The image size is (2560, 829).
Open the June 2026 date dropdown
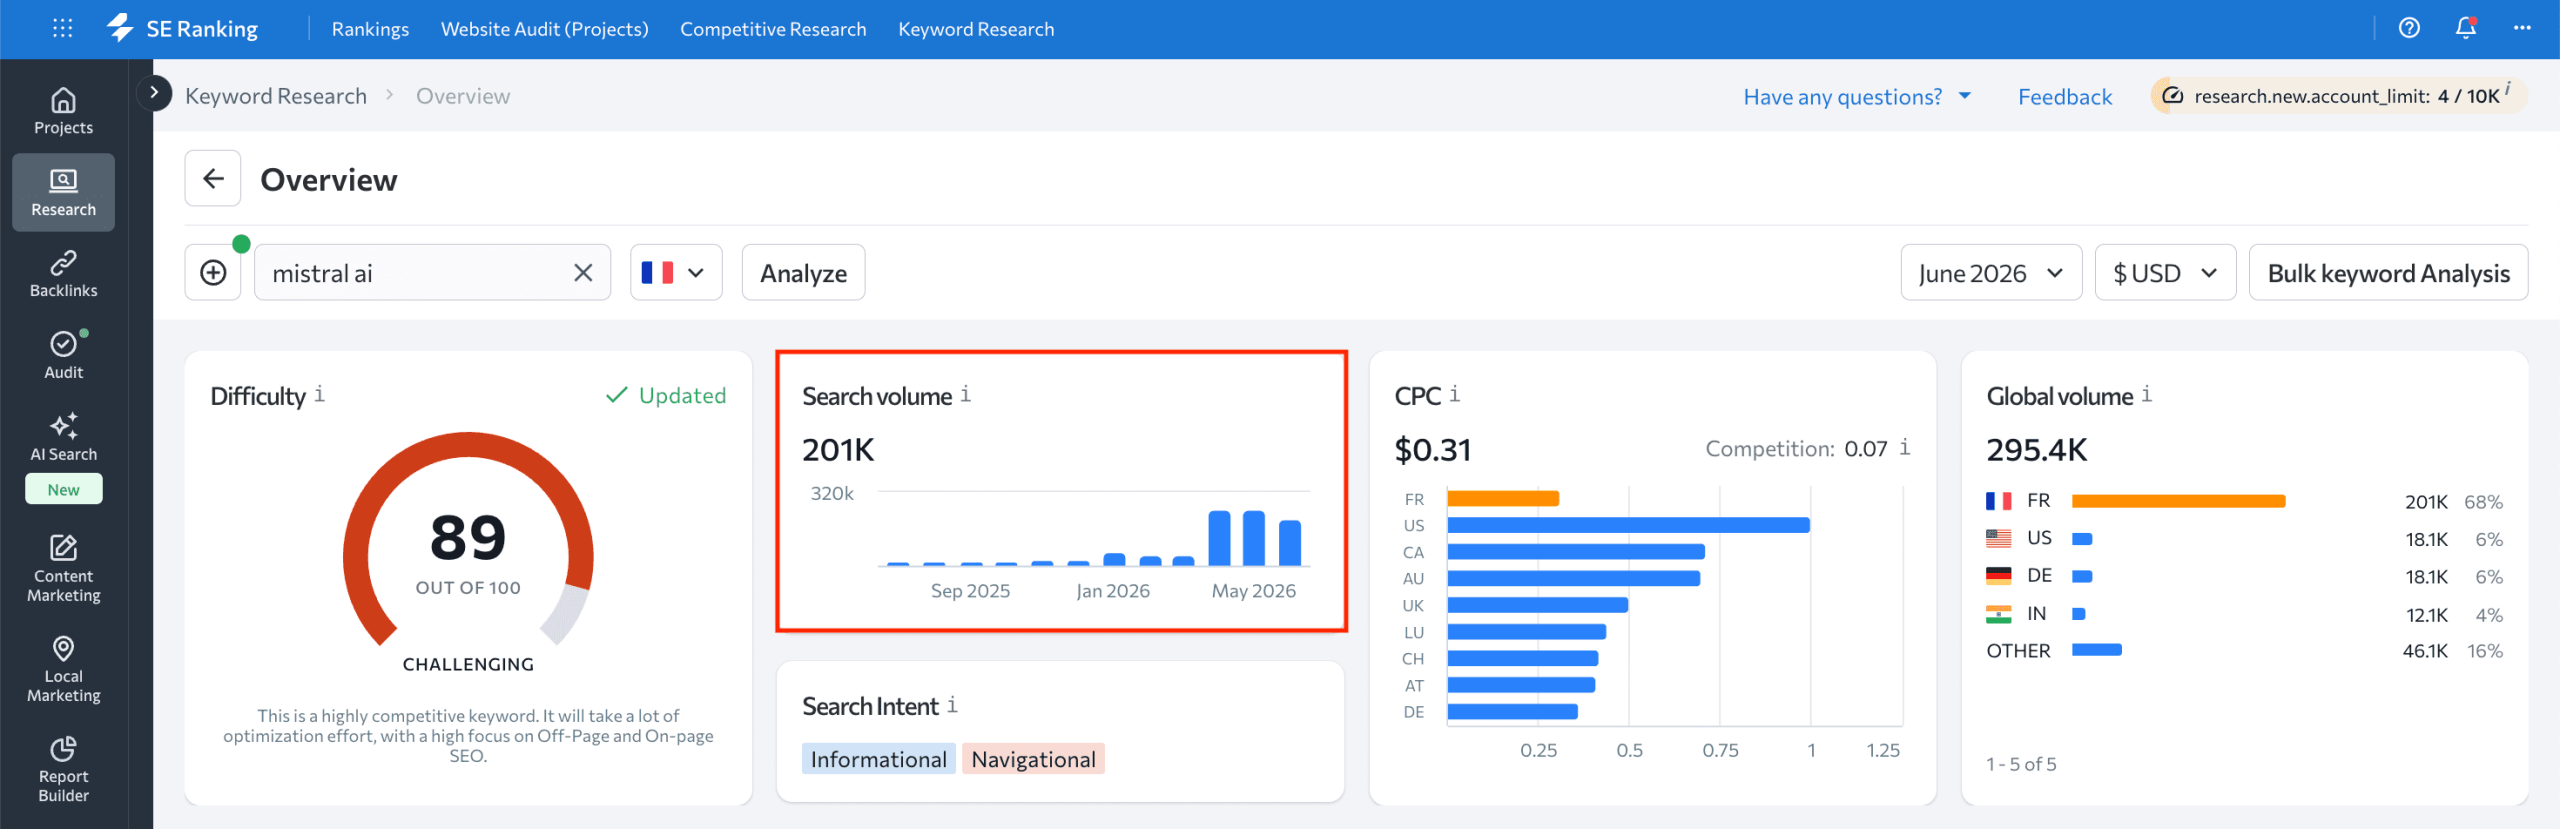(1991, 273)
